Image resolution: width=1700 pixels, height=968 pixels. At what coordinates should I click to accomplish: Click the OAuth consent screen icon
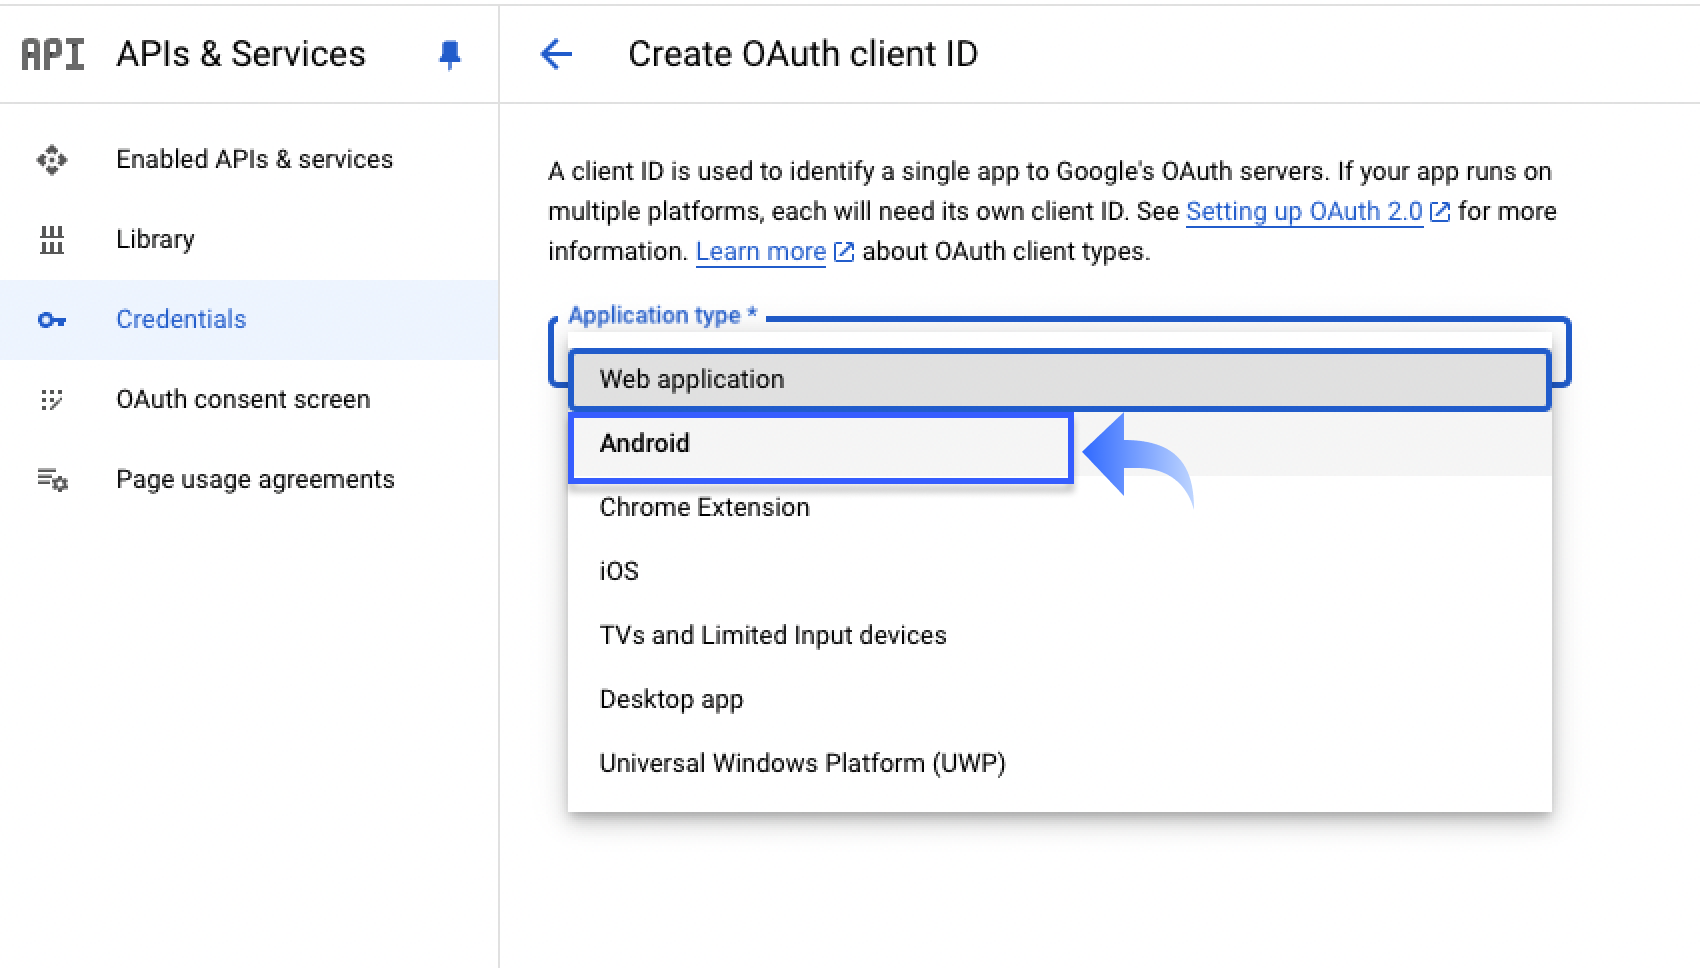(51, 399)
